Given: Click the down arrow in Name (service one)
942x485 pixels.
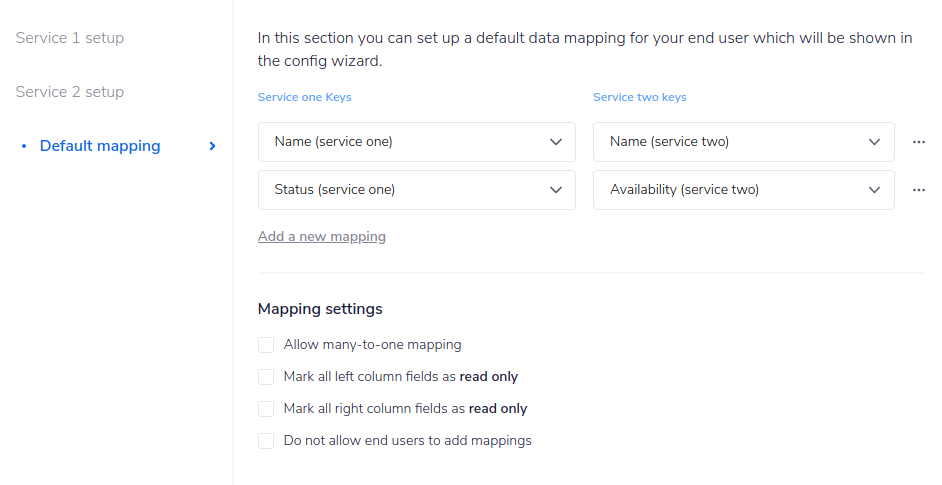Looking at the screenshot, I should (x=556, y=142).
